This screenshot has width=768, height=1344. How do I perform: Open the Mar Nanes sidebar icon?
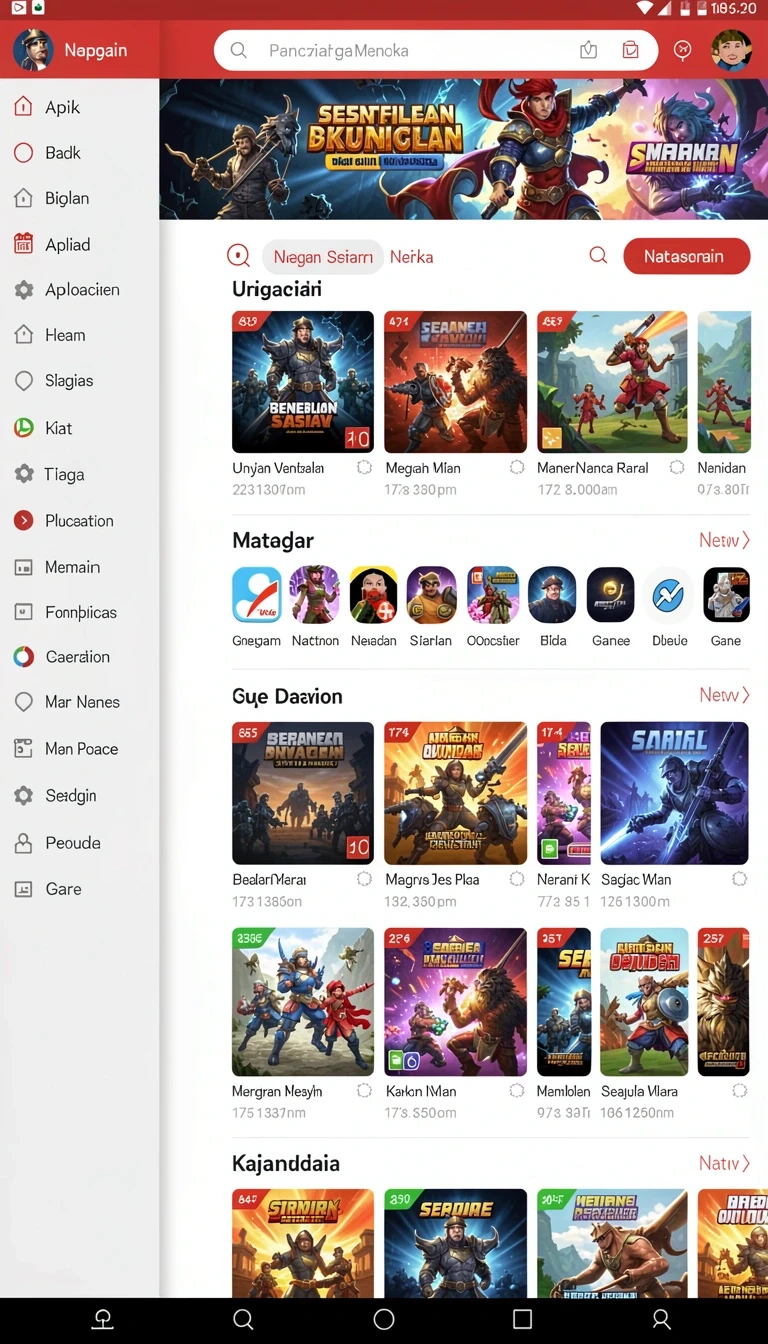pyautogui.click(x=23, y=702)
